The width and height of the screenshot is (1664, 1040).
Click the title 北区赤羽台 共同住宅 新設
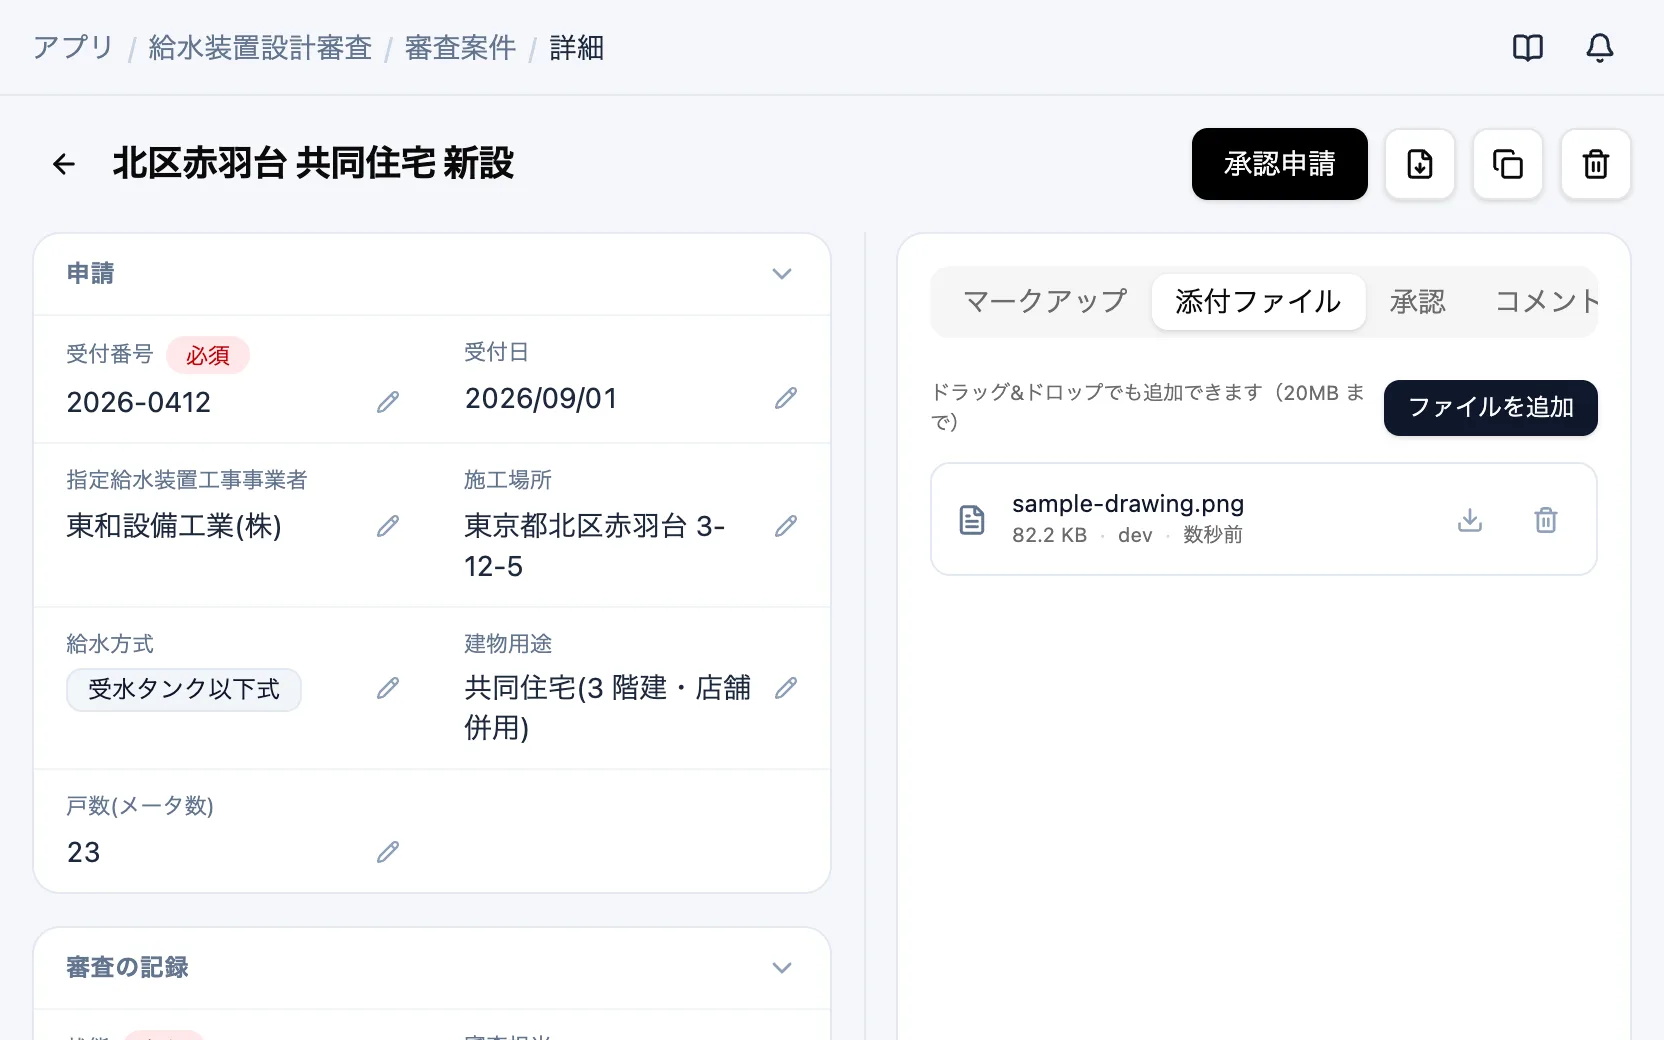[x=313, y=164]
